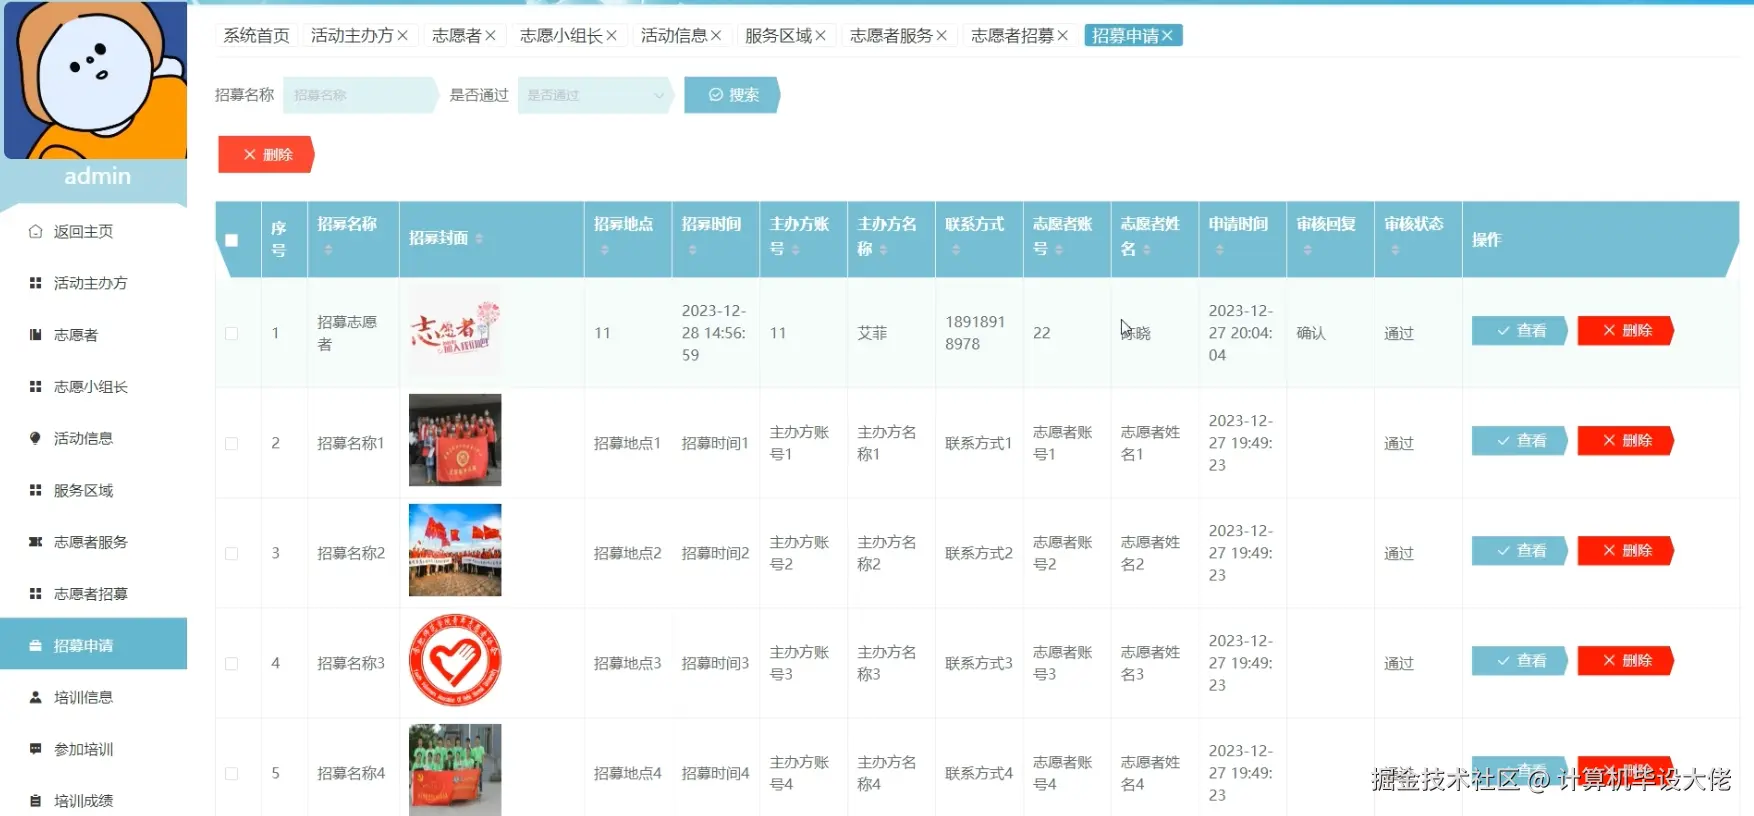
Task: Click the icon beside 志愿者 in sidebar
Action: click(36, 335)
